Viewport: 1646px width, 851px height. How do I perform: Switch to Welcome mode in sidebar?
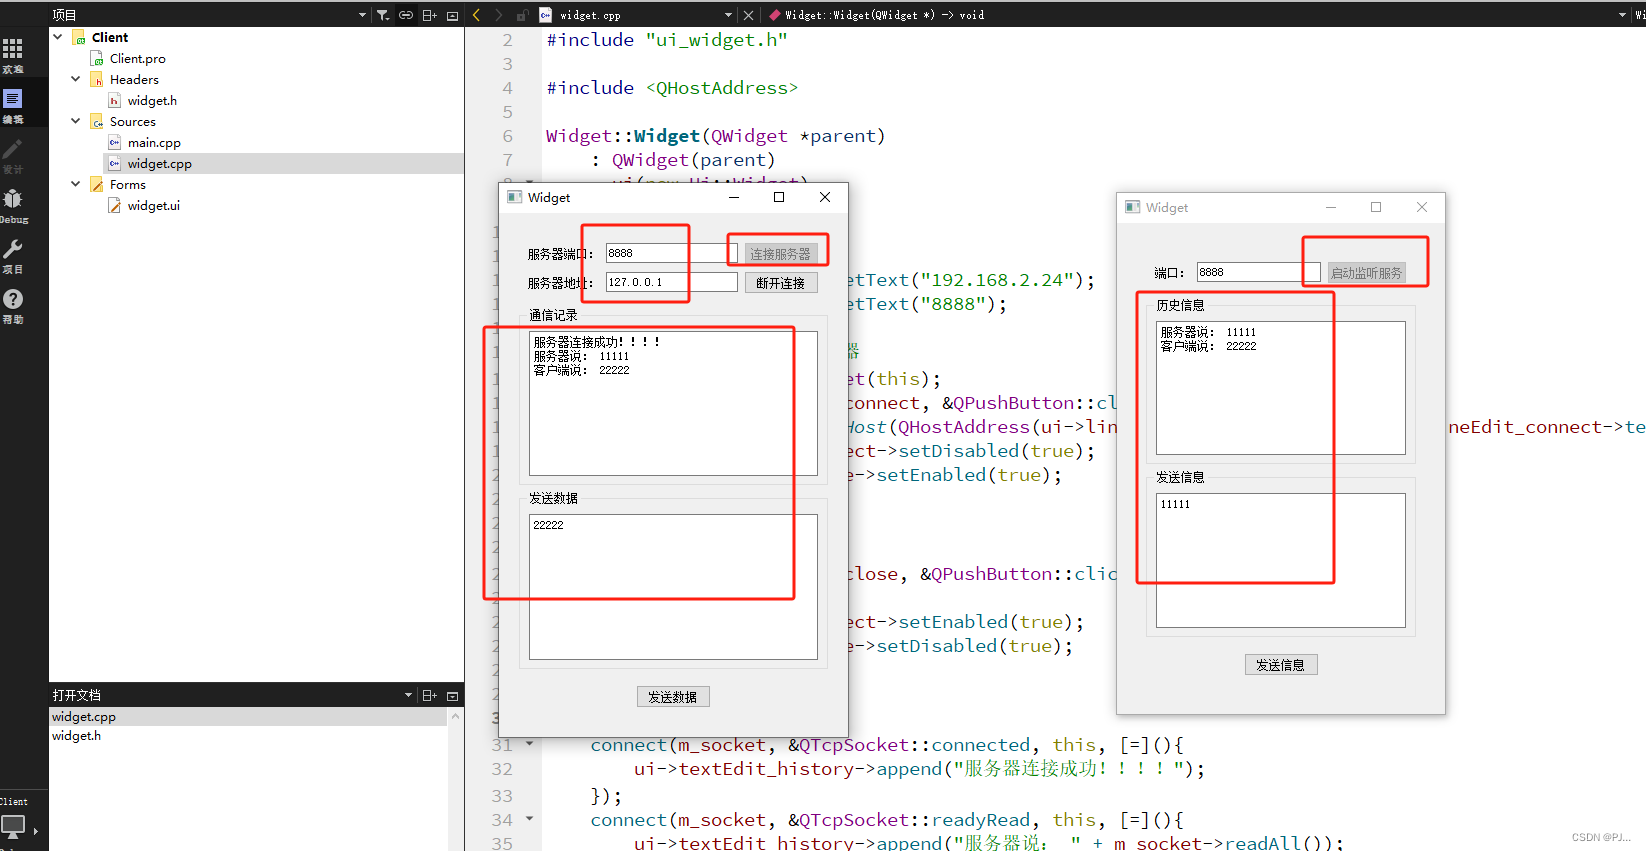click(x=13, y=54)
